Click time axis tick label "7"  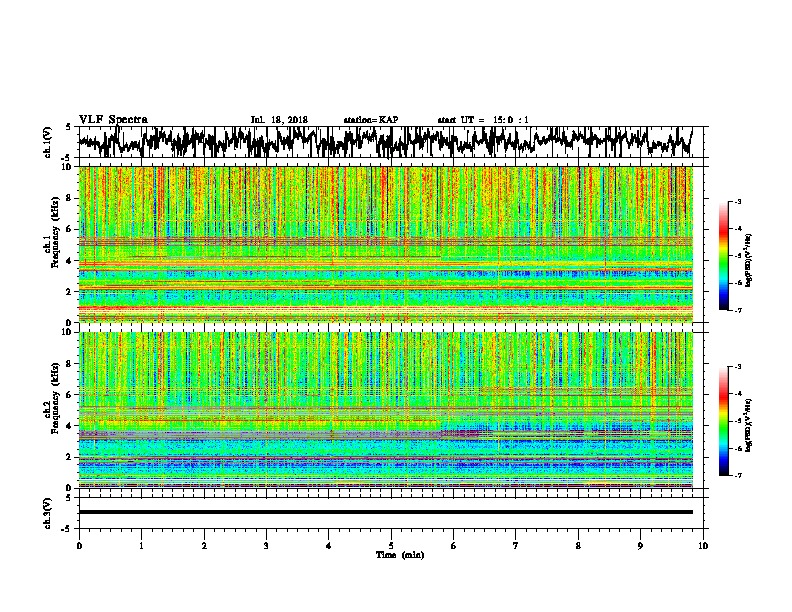[x=516, y=546]
